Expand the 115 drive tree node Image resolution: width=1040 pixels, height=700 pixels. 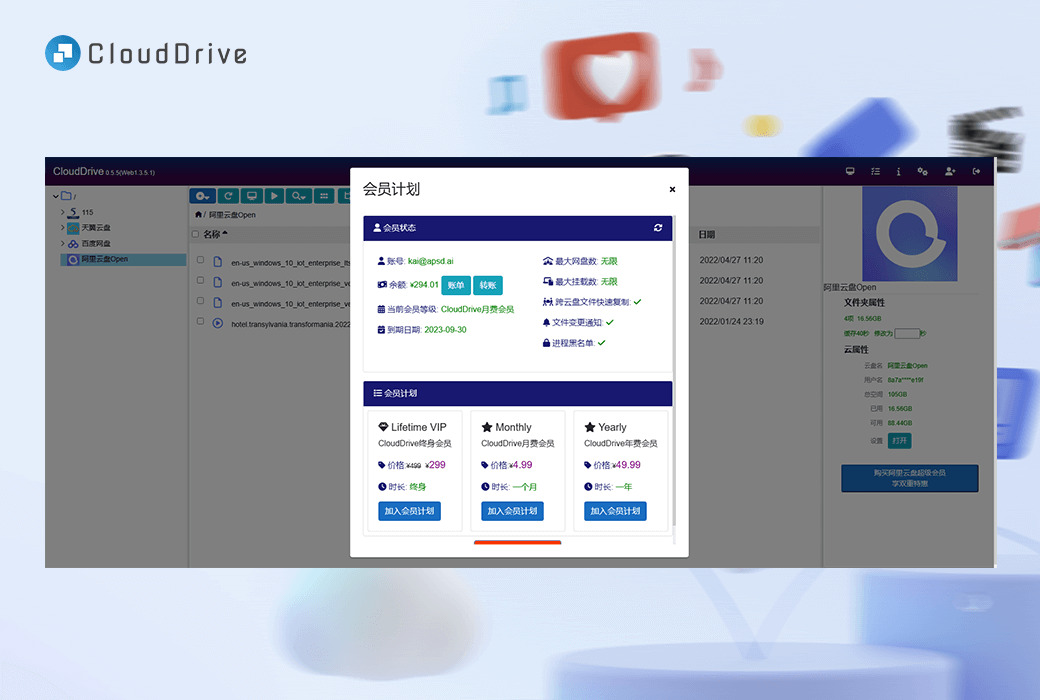point(62,212)
